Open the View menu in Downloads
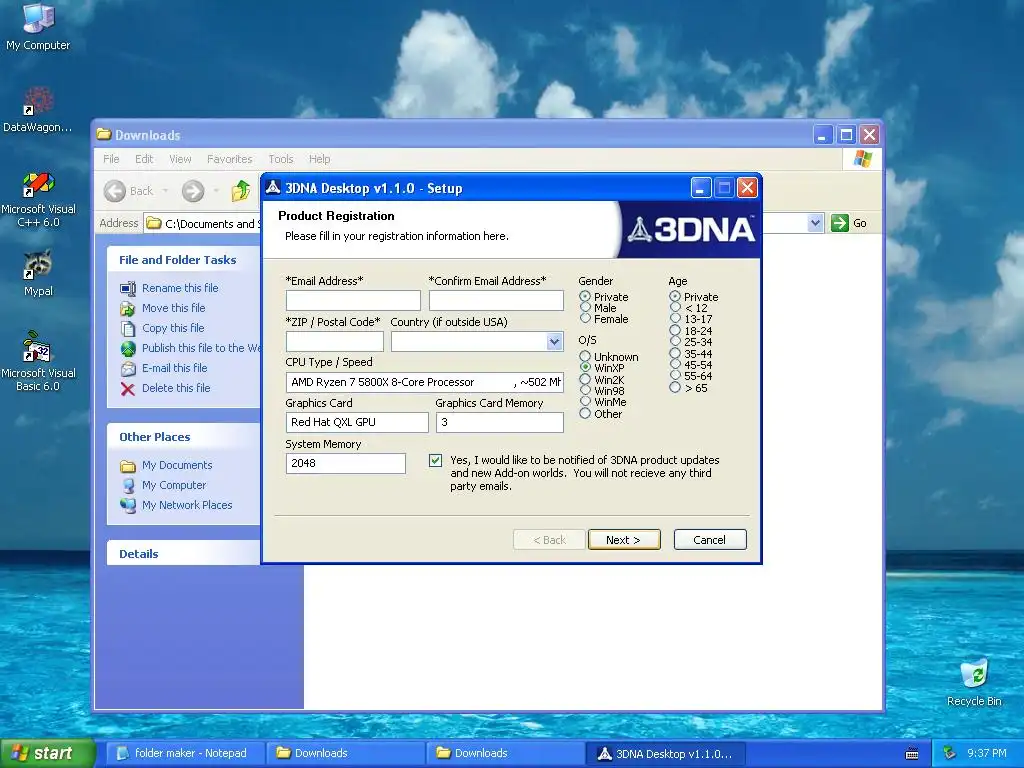 pos(180,159)
